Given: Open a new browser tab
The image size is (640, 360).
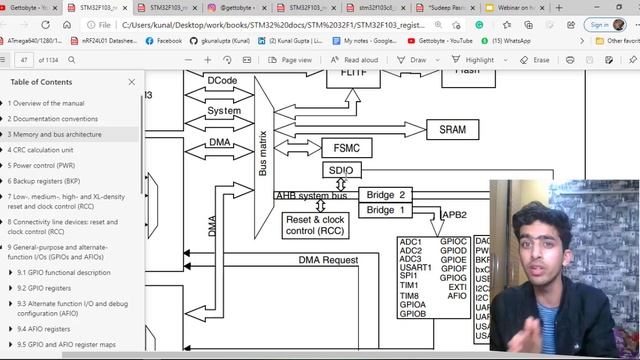Looking at the screenshot, I should pyautogui.click(x=559, y=8).
